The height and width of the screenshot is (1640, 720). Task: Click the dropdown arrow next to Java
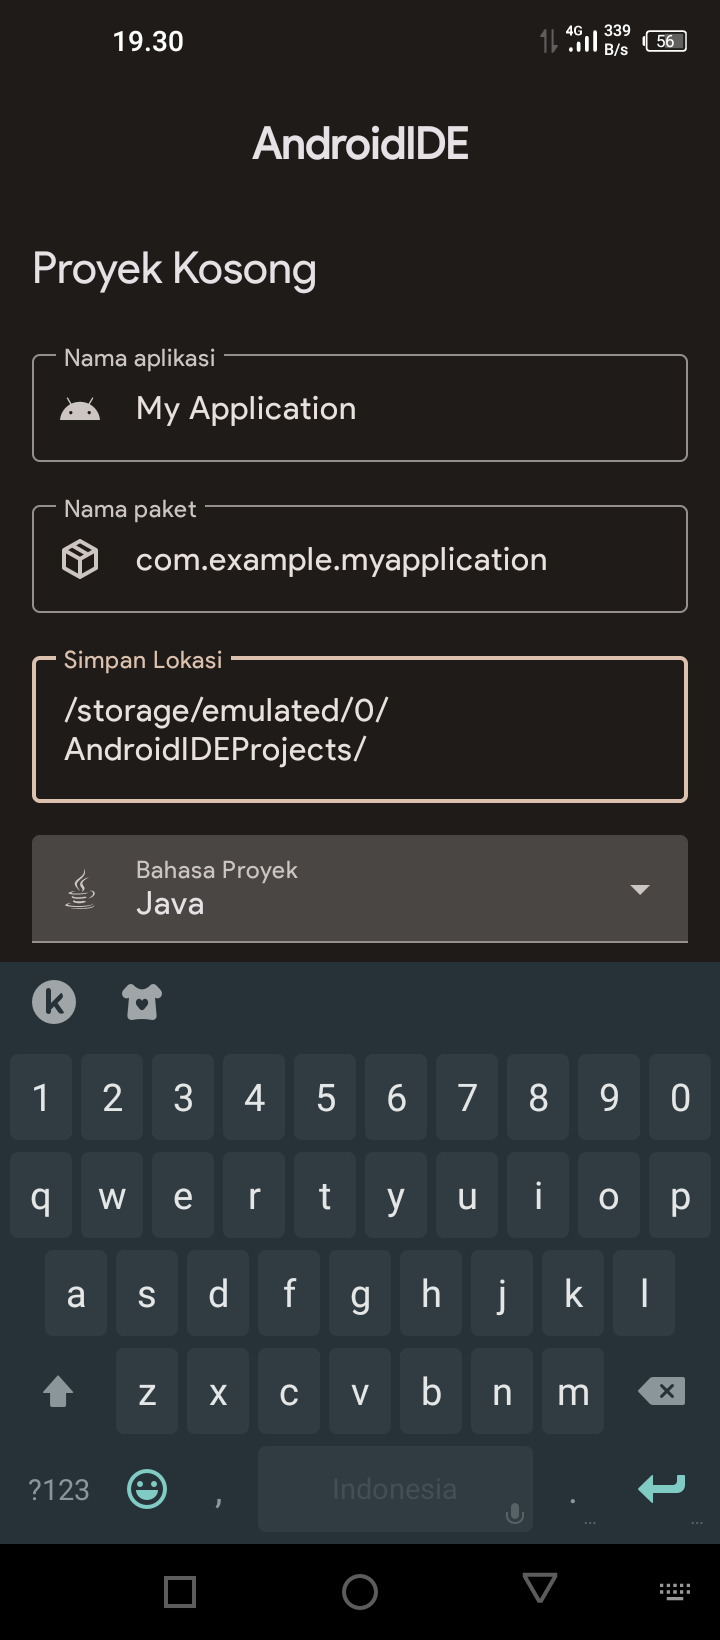coord(639,889)
